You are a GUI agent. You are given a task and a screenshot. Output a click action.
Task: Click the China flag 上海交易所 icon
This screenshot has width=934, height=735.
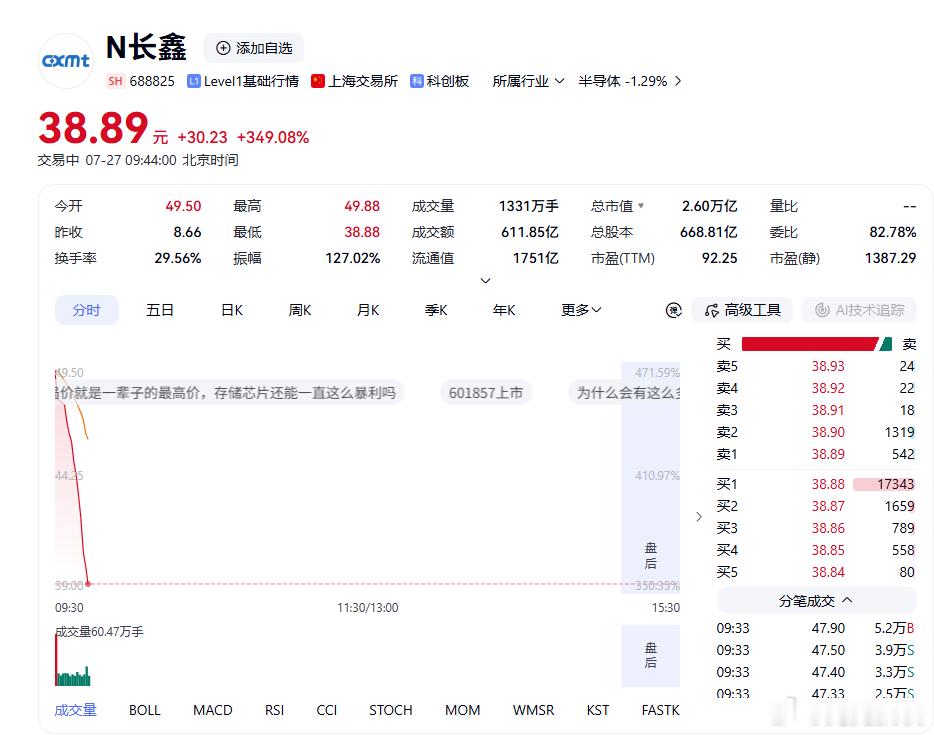318,81
